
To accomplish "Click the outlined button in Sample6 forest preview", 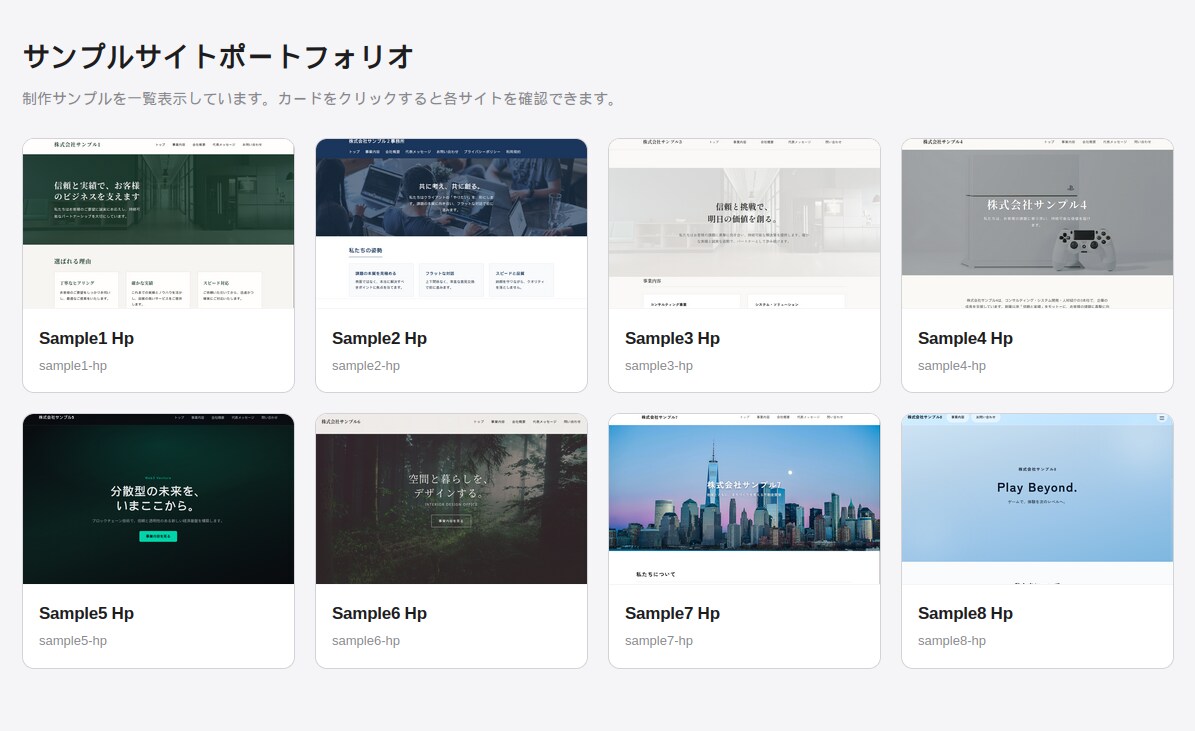I will [x=451, y=521].
